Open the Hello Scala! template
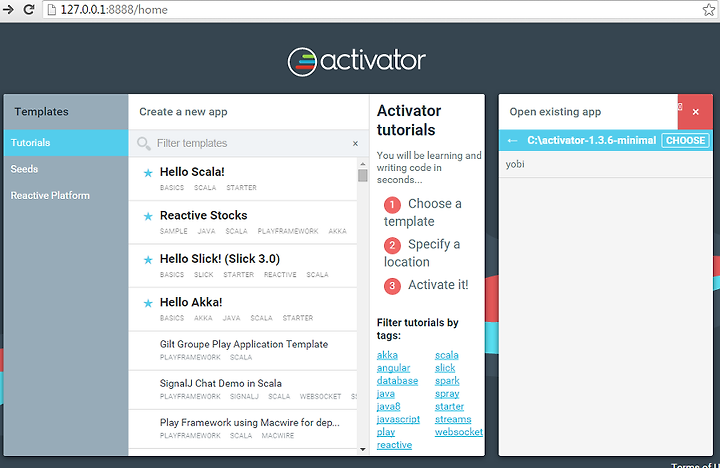 (x=243, y=179)
